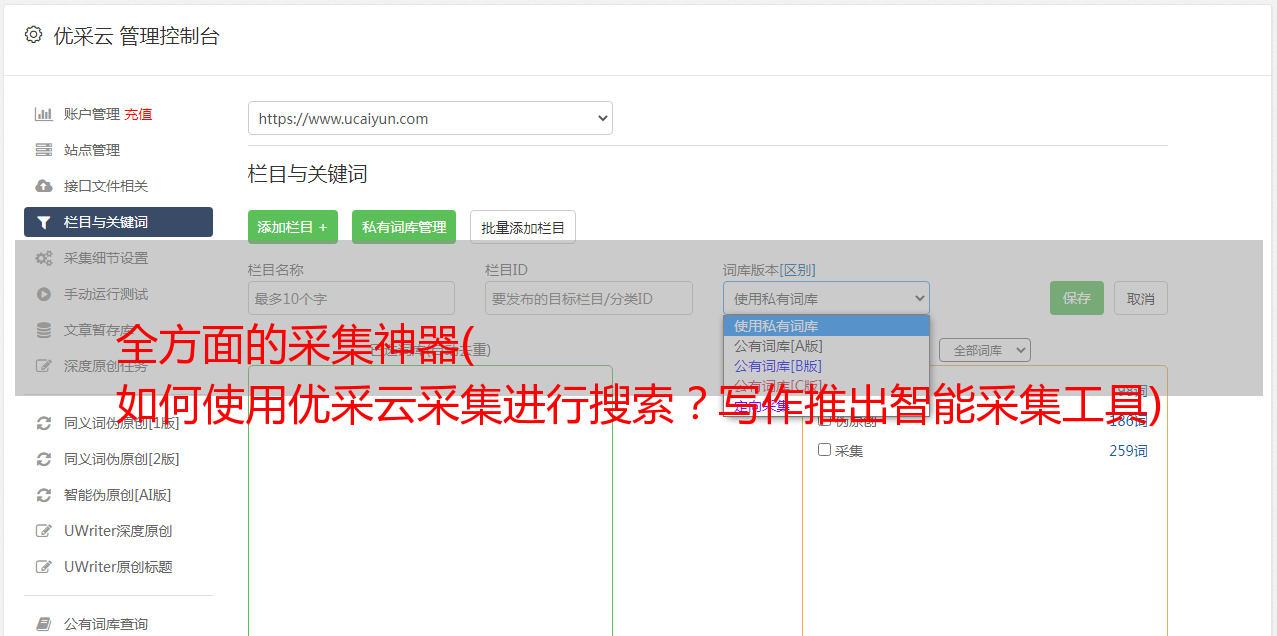Click the book icon for 公有词库查询

coord(44,624)
